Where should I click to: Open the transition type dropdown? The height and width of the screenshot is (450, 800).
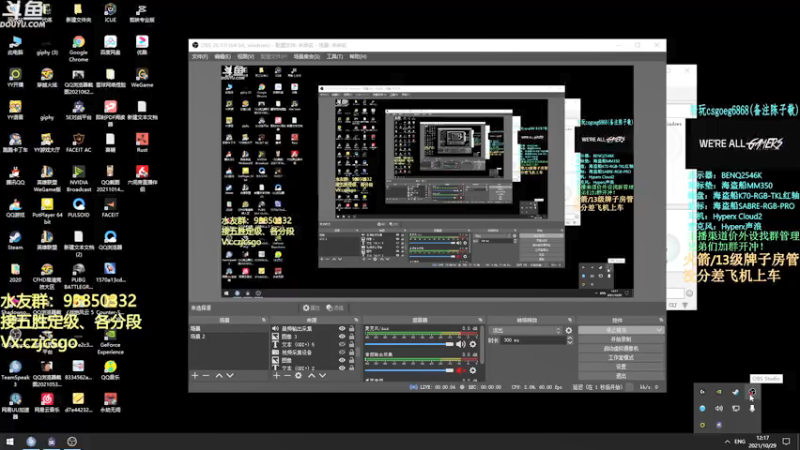coord(525,331)
